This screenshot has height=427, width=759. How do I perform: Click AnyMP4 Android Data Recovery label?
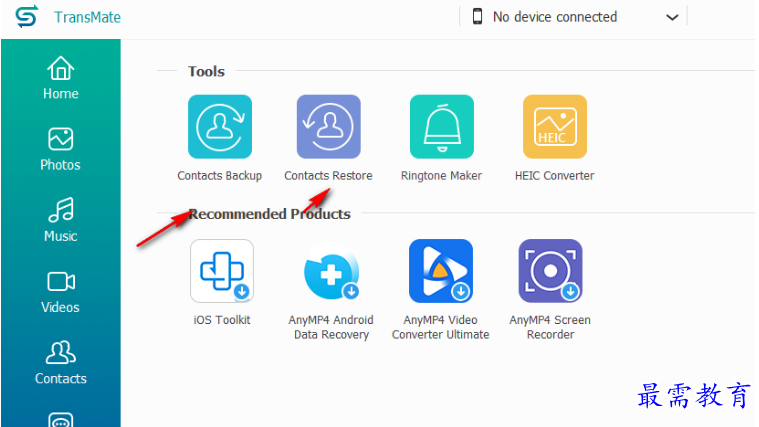pyautogui.click(x=332, y=327)
